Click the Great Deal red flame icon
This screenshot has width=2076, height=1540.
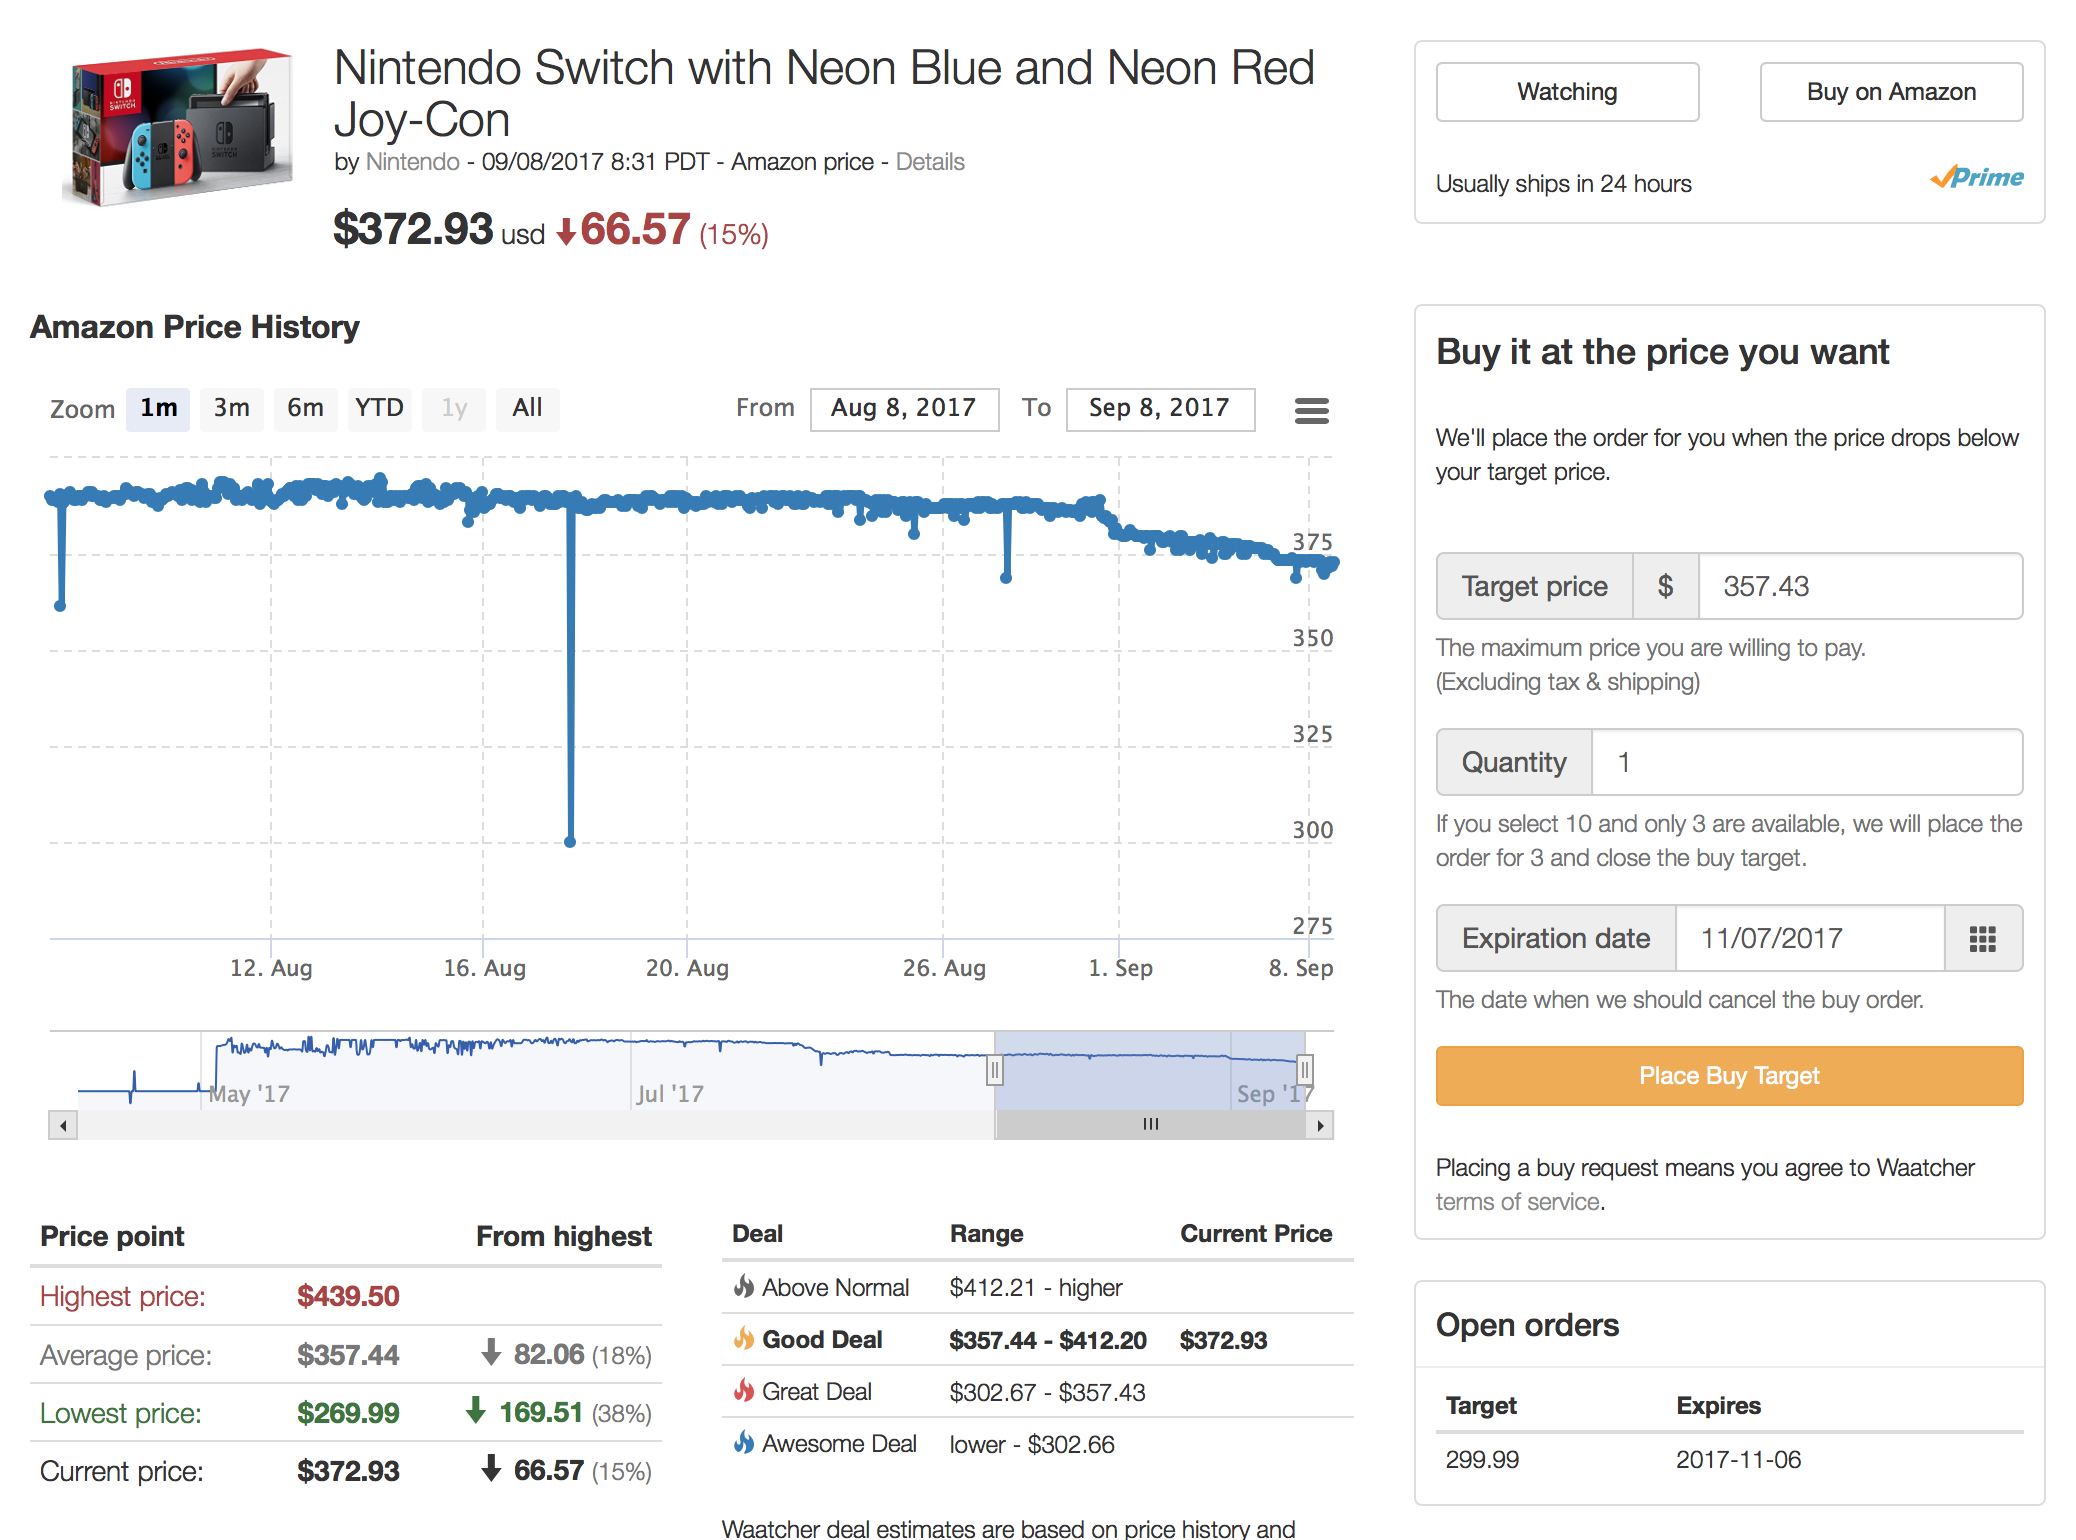coord(743,1391)
